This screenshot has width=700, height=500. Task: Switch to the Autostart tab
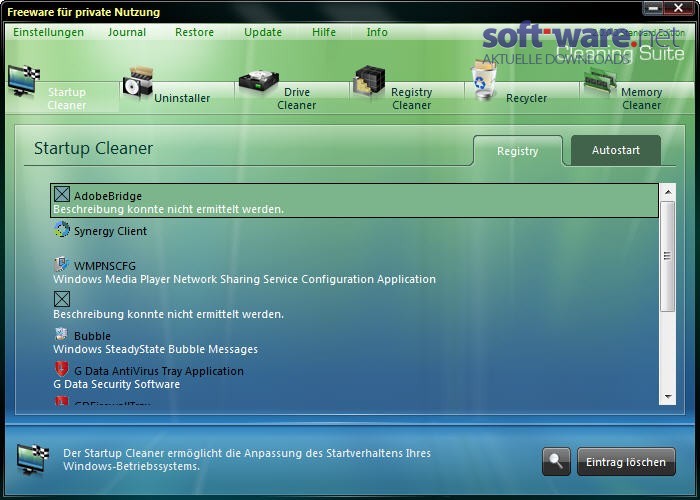click(616, 150)
